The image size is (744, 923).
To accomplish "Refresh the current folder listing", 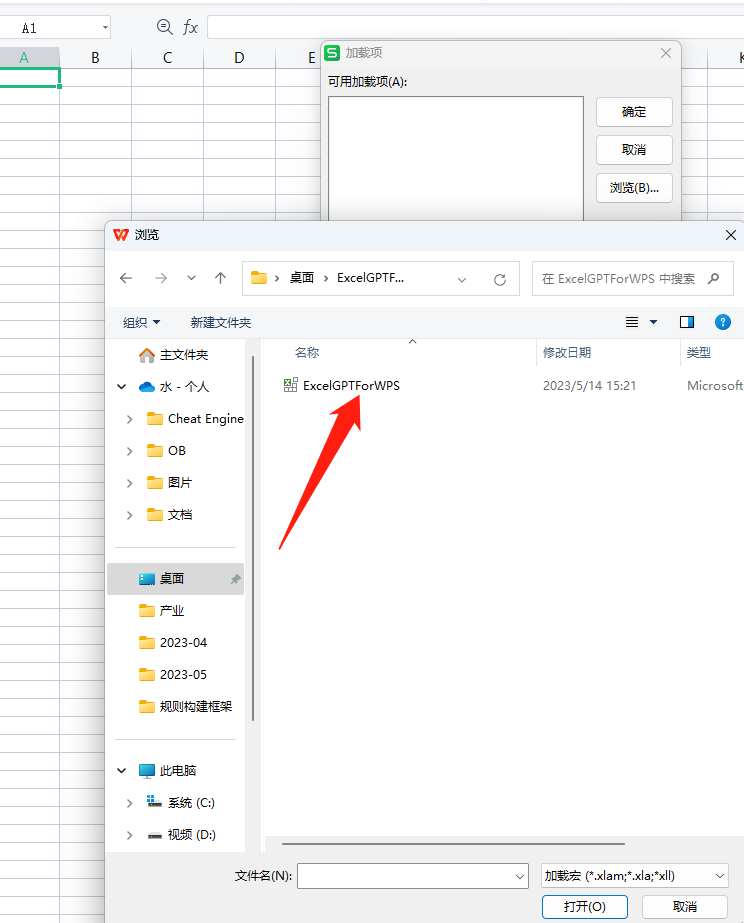I will tap(500, 279).
